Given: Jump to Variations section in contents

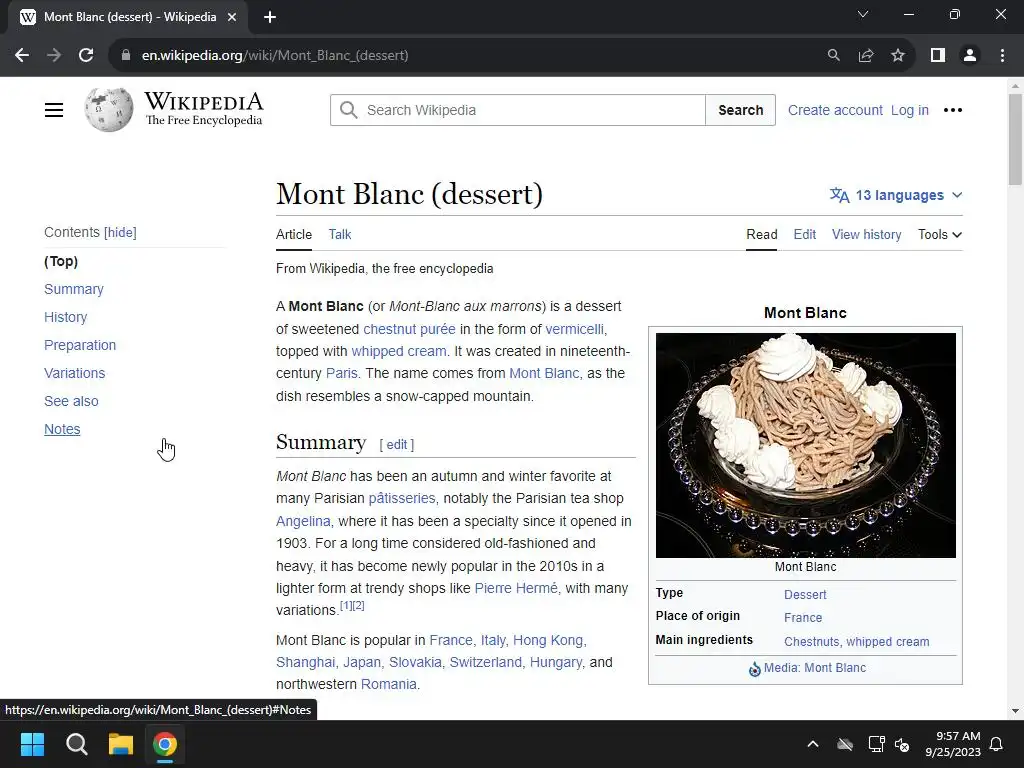Looking at the screenshot, I should click(74, 374).
